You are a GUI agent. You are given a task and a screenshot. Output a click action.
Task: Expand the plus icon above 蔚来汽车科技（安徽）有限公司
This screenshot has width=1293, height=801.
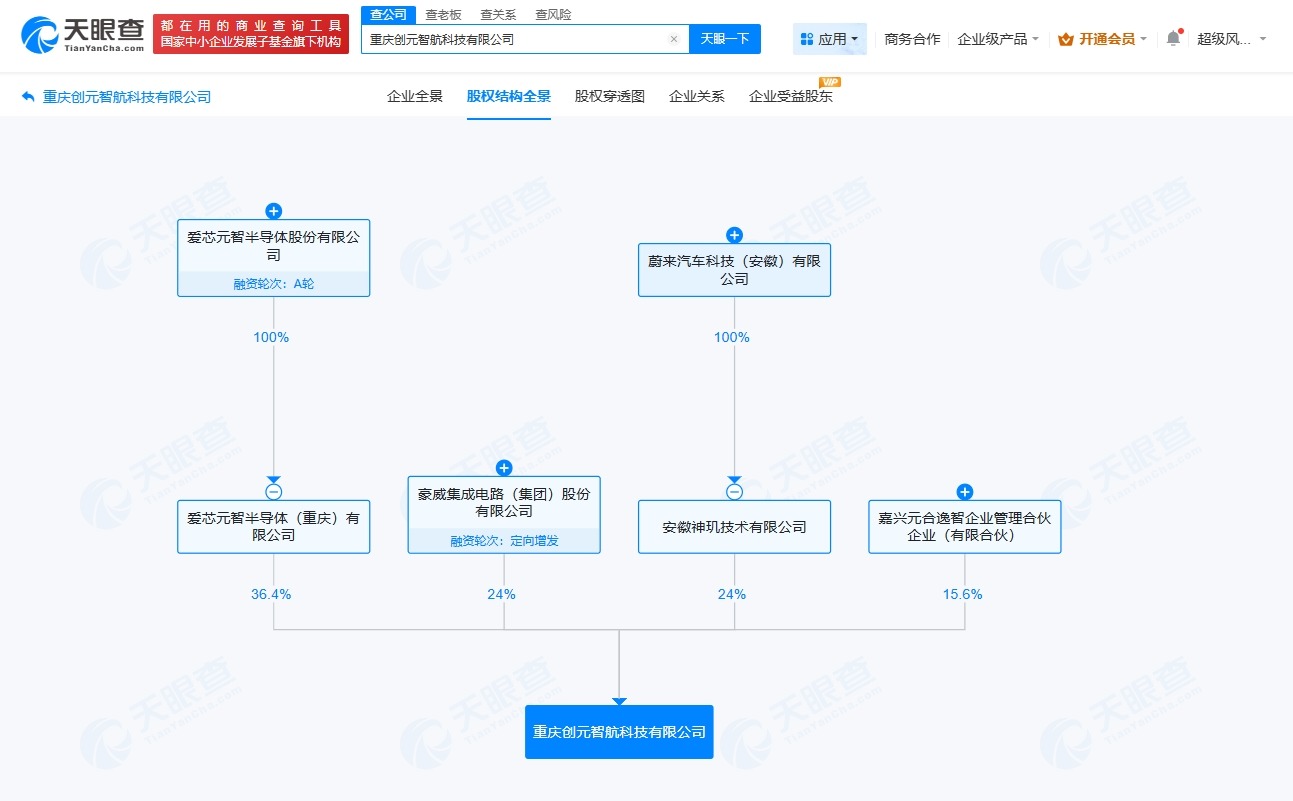734,234
